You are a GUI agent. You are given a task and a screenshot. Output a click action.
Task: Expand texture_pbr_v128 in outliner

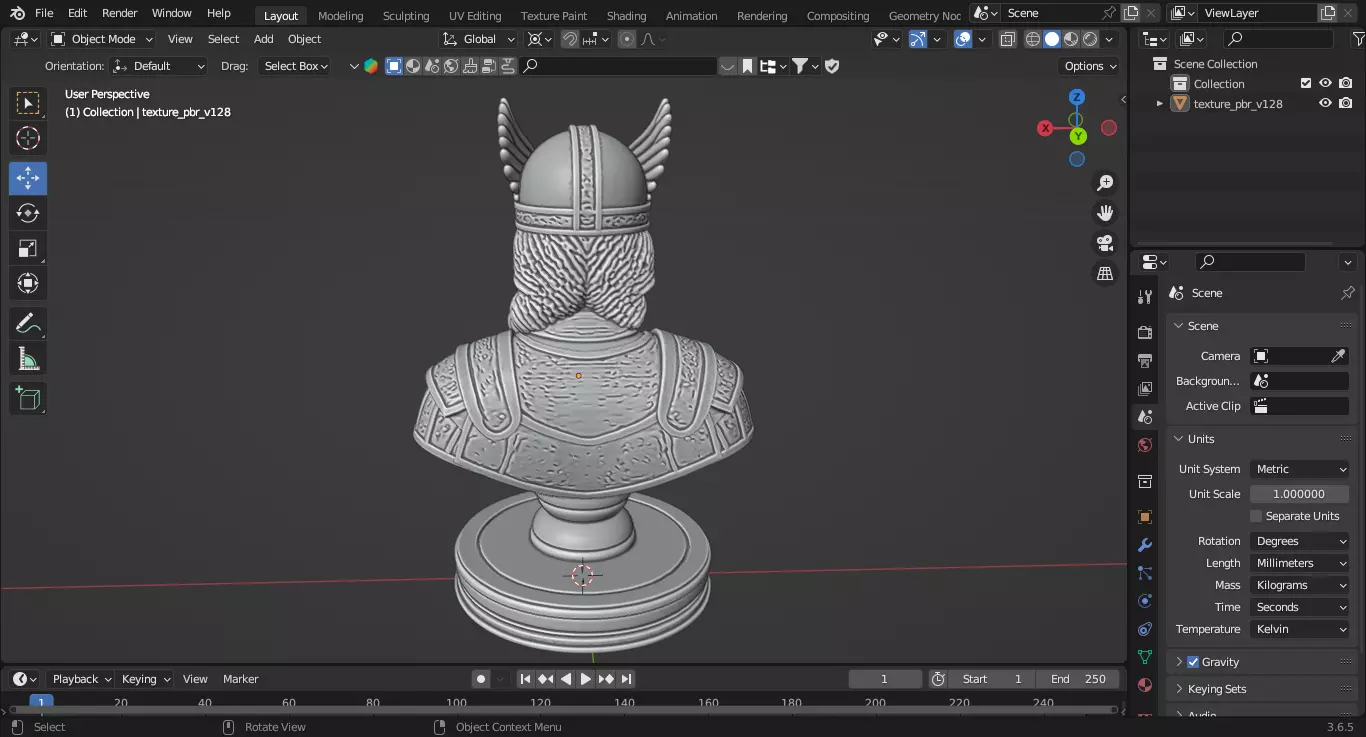[1160, 104]
